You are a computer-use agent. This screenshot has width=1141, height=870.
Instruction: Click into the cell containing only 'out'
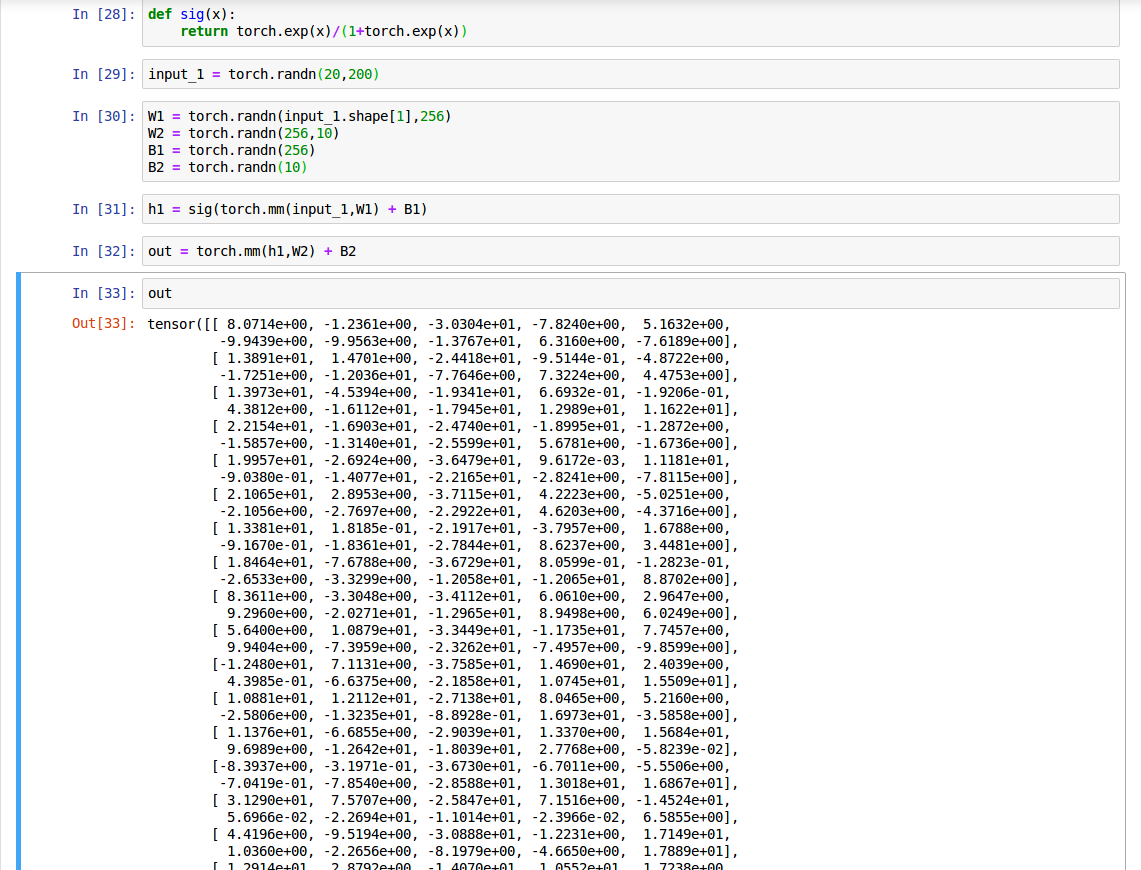tap(160, 293)
